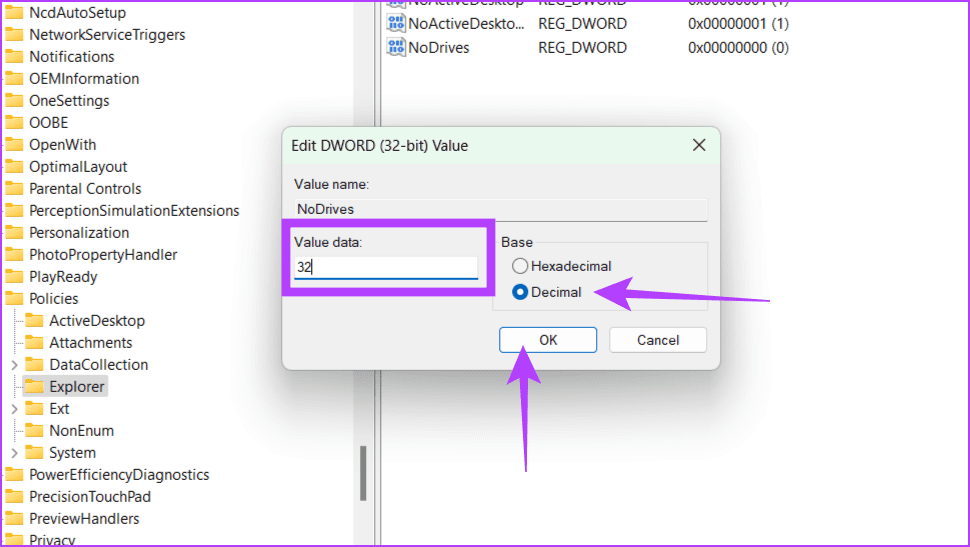Open the Explorer folder icon
This screenshot has height=547, width=970.
pos(34,387)
